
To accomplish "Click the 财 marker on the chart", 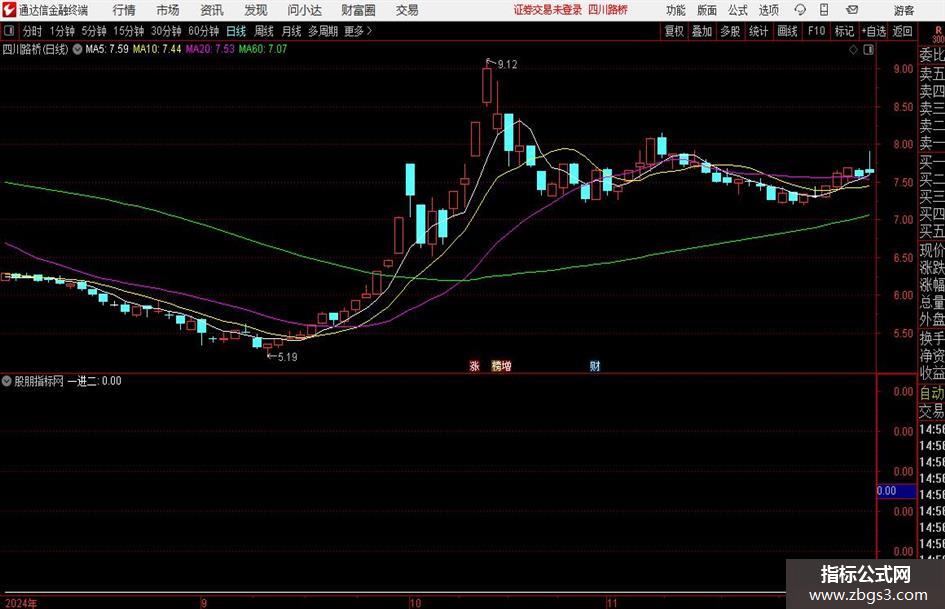I will click(595, 365).
